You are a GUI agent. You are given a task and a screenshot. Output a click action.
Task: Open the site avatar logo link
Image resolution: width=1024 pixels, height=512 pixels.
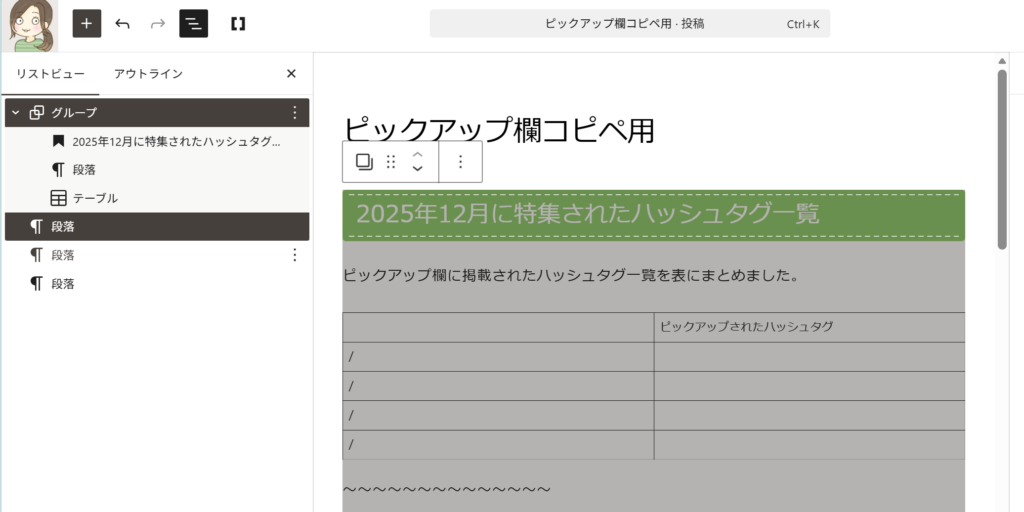[28, 25]
